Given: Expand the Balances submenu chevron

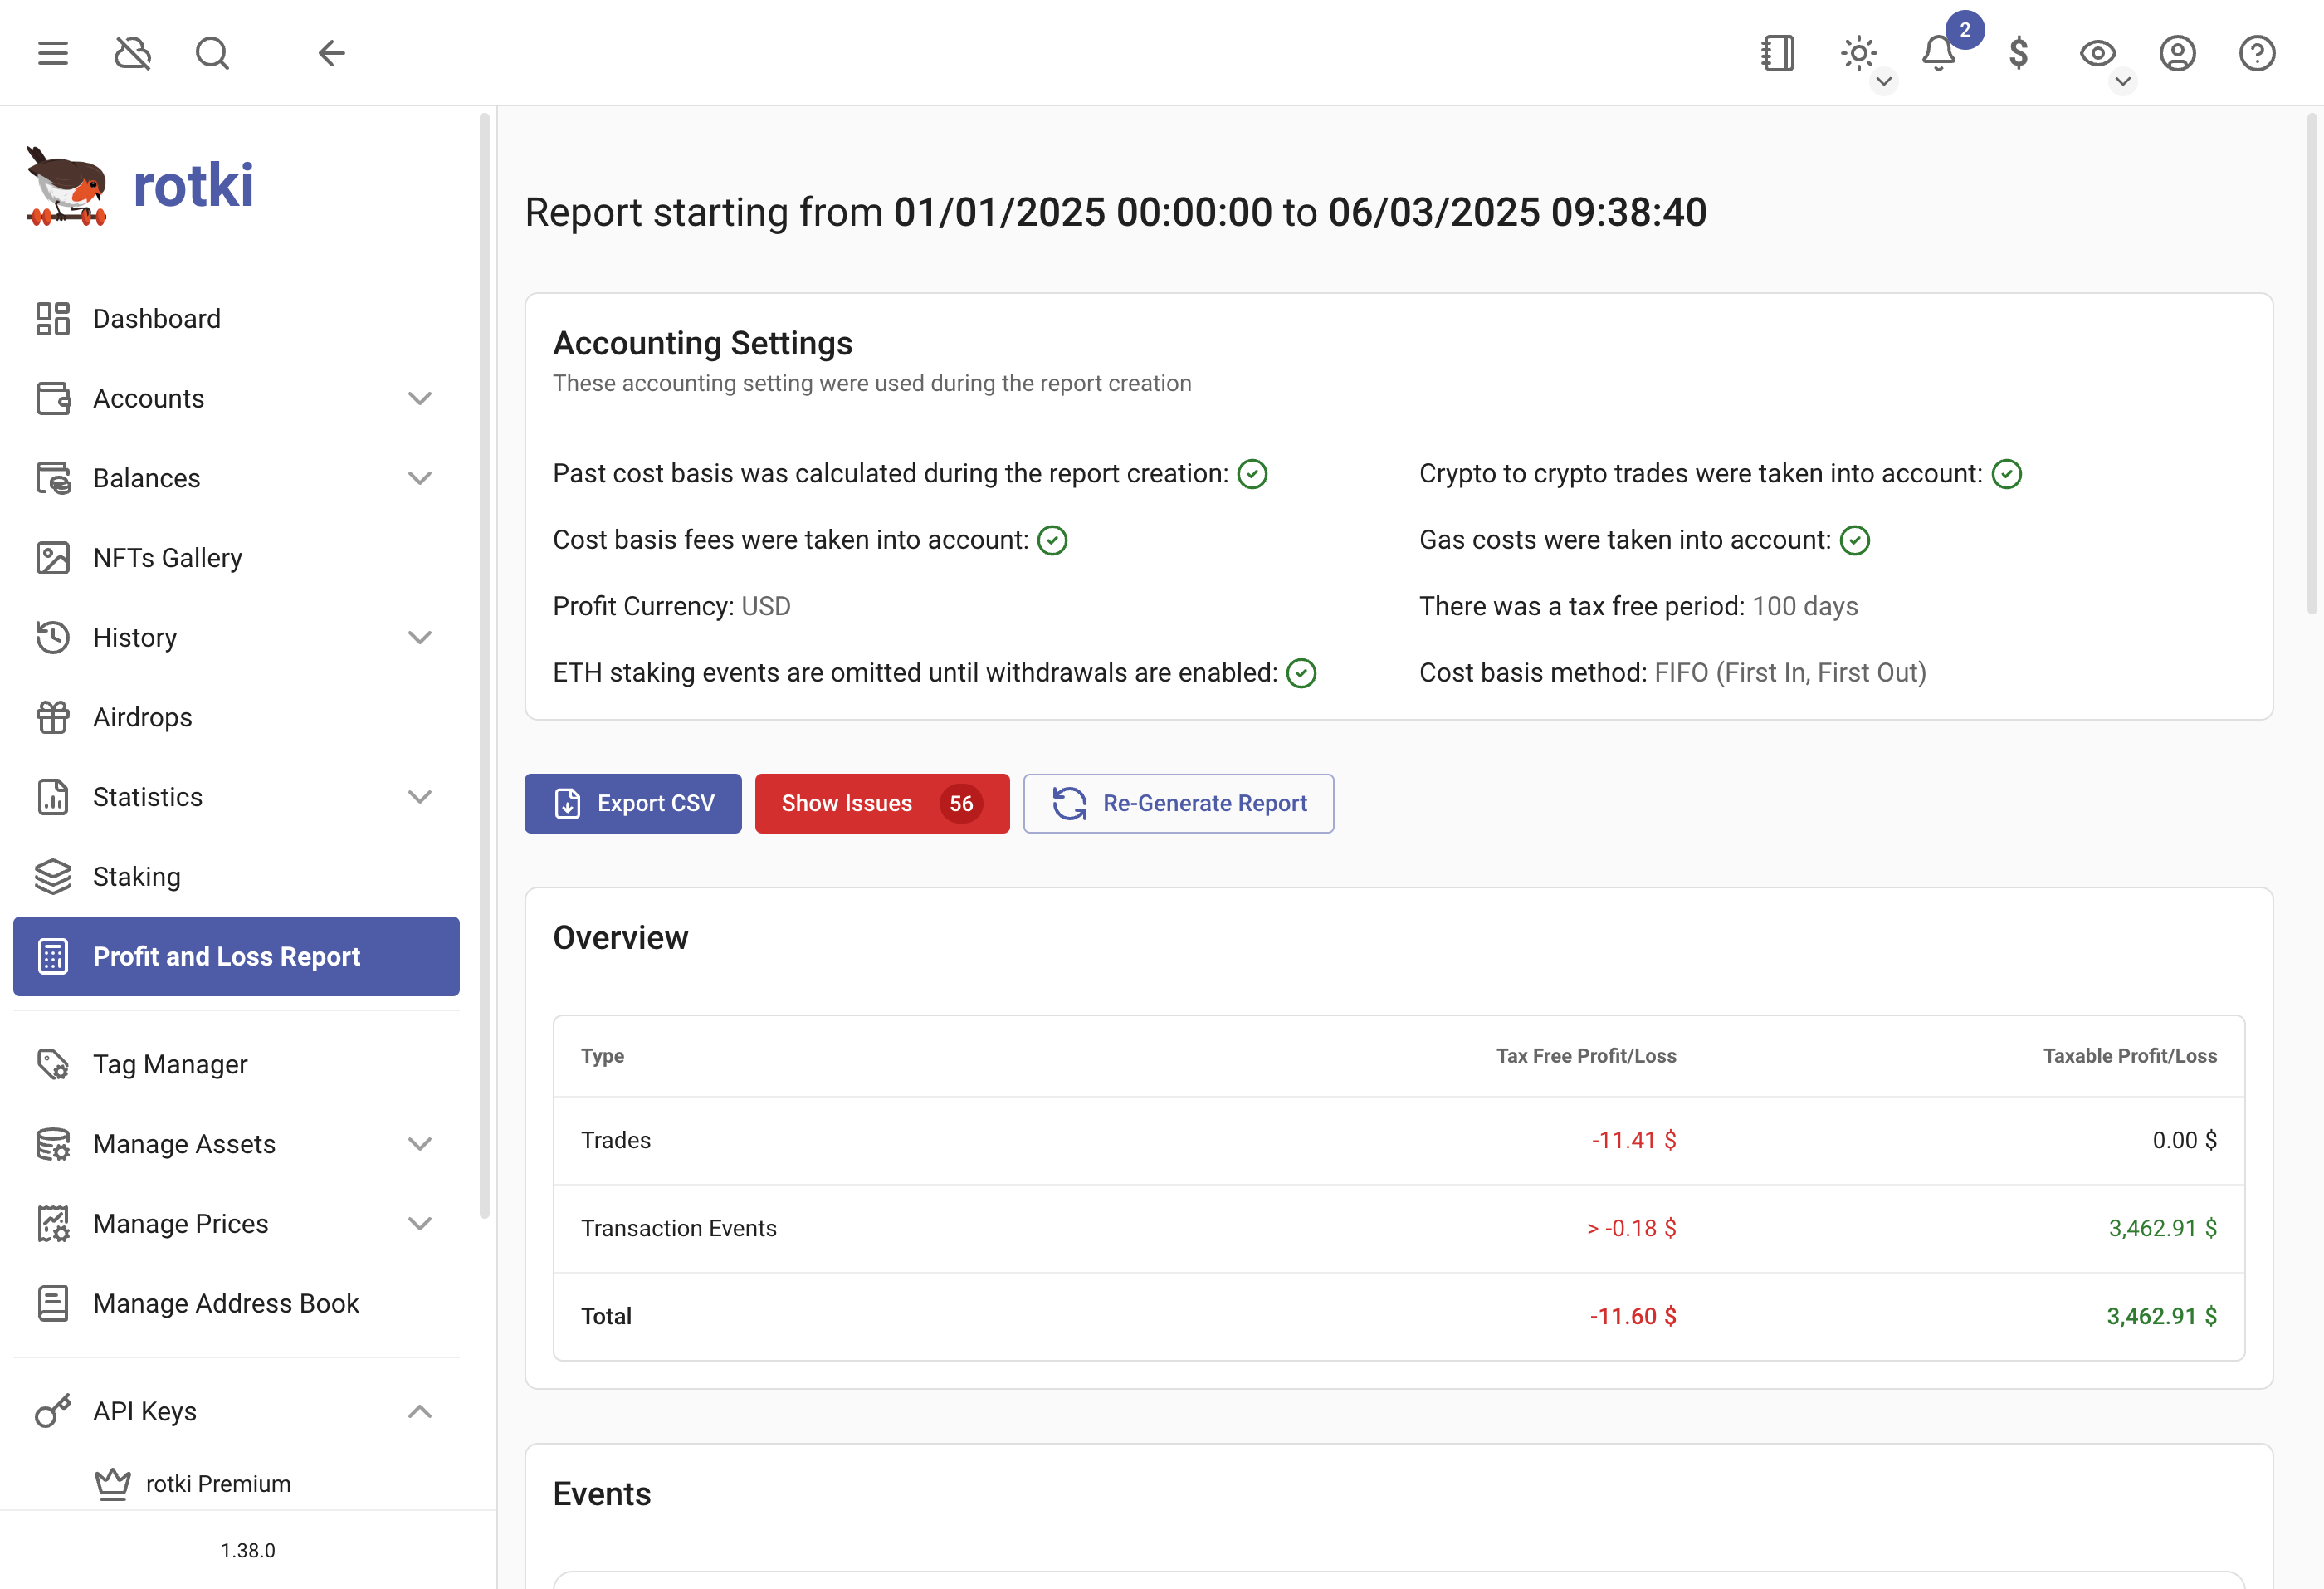Looking at the screenshot, I should pos(420,478).
